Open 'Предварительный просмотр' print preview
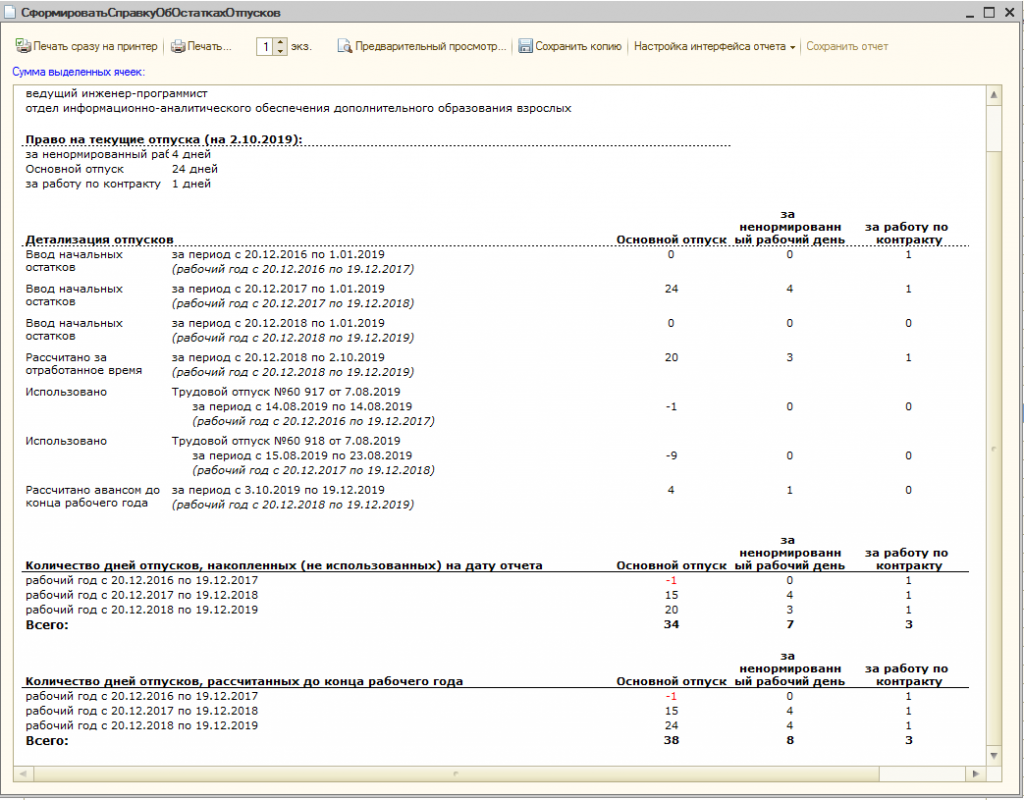 [422, 46]
